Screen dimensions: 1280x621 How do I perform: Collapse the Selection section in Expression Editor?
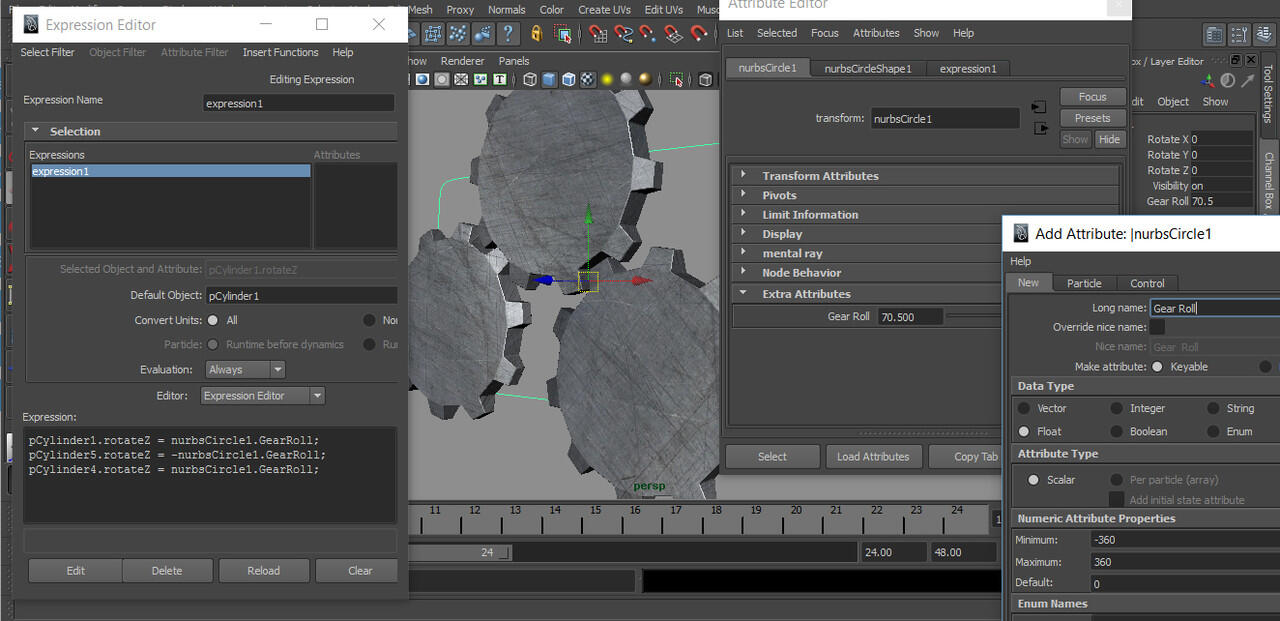click(x=35, y=131)
